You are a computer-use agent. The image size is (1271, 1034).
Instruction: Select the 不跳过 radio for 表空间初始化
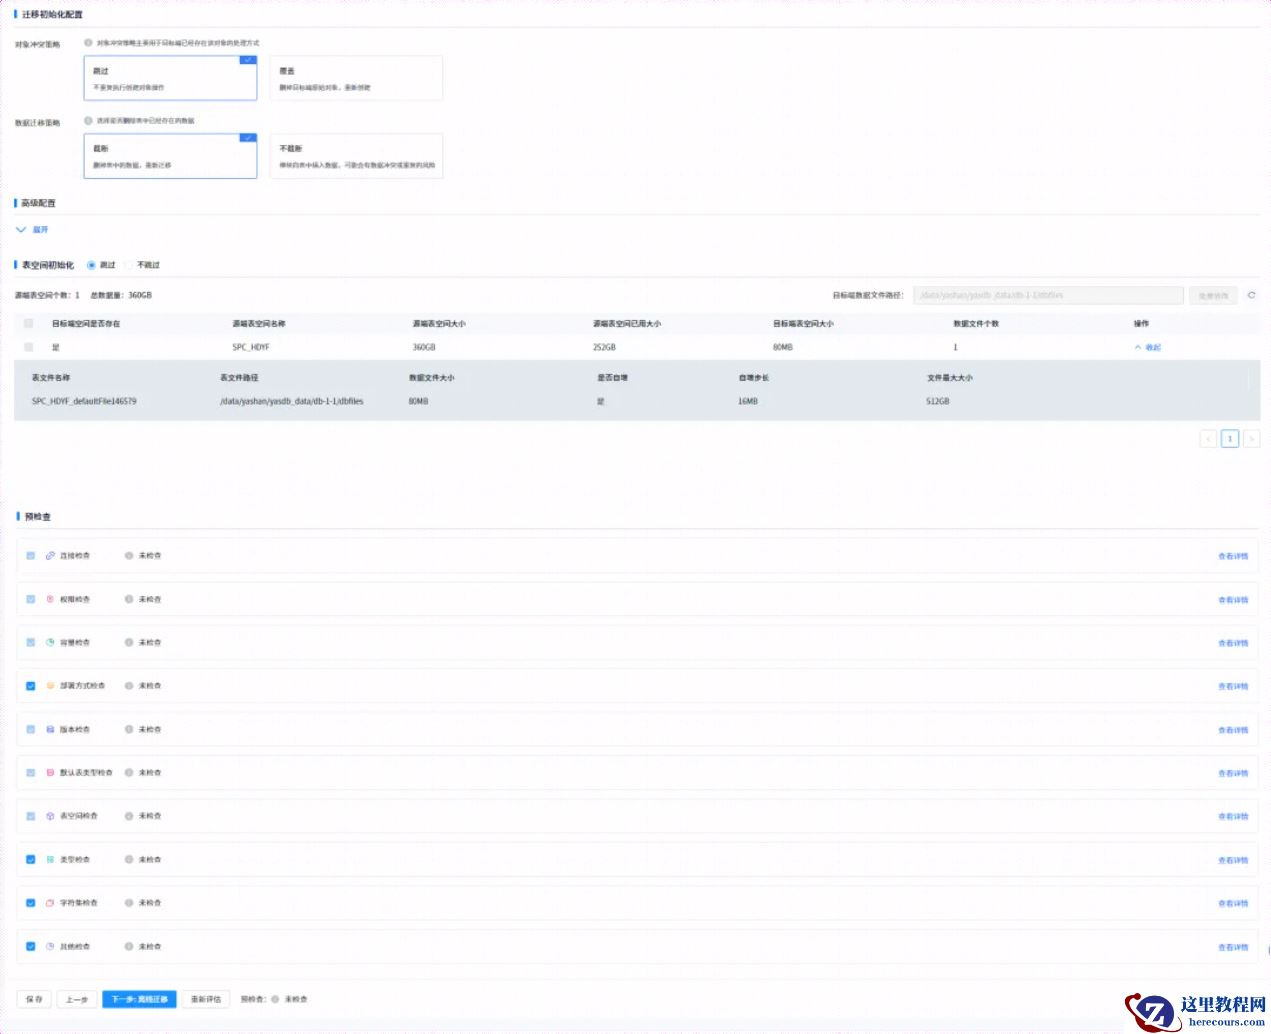click(x=129, y=265)
